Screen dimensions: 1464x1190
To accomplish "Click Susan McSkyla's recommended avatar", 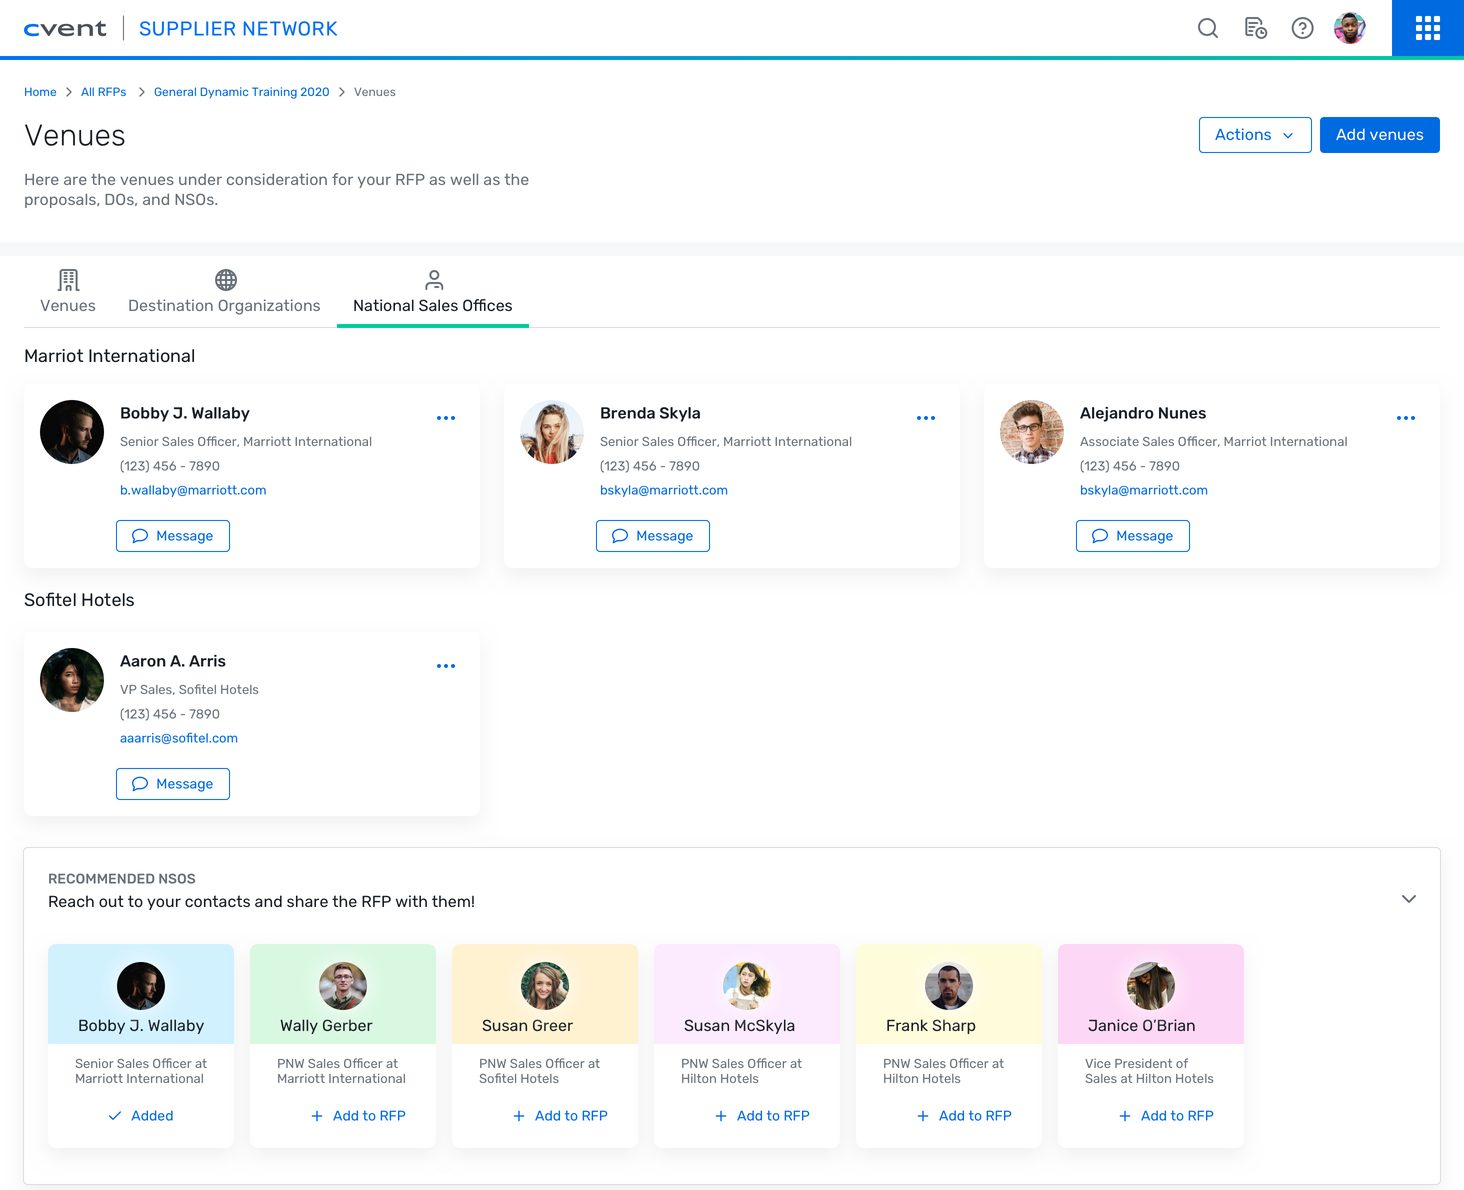I will 747,986.
